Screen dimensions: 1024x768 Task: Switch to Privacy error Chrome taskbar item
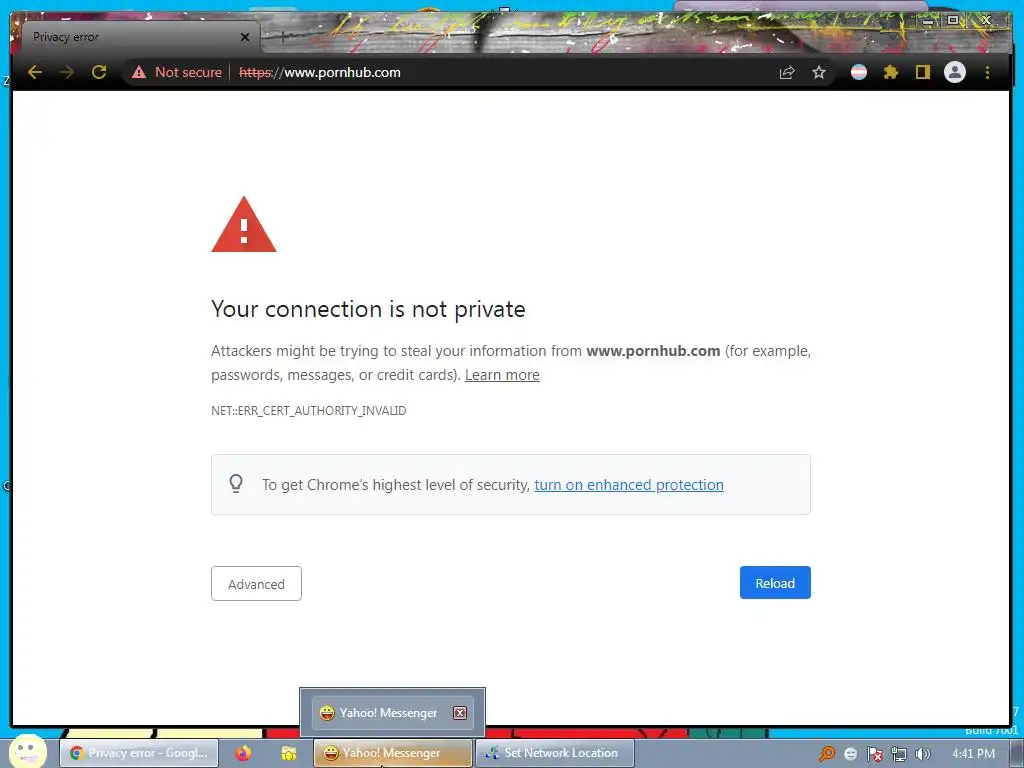point(139,753)
